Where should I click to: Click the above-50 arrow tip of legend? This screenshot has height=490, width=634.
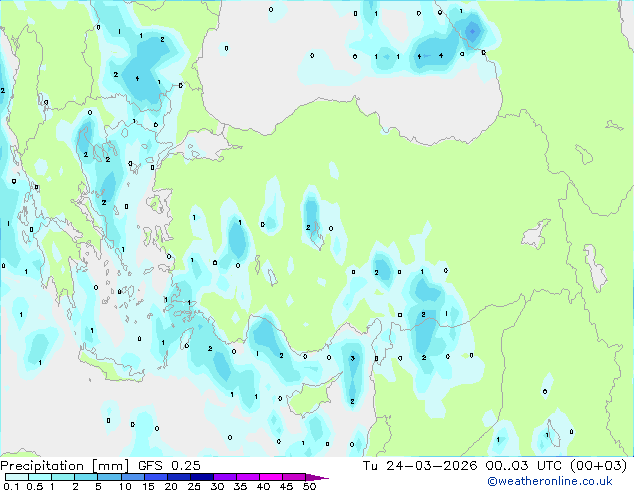[317, 477]
